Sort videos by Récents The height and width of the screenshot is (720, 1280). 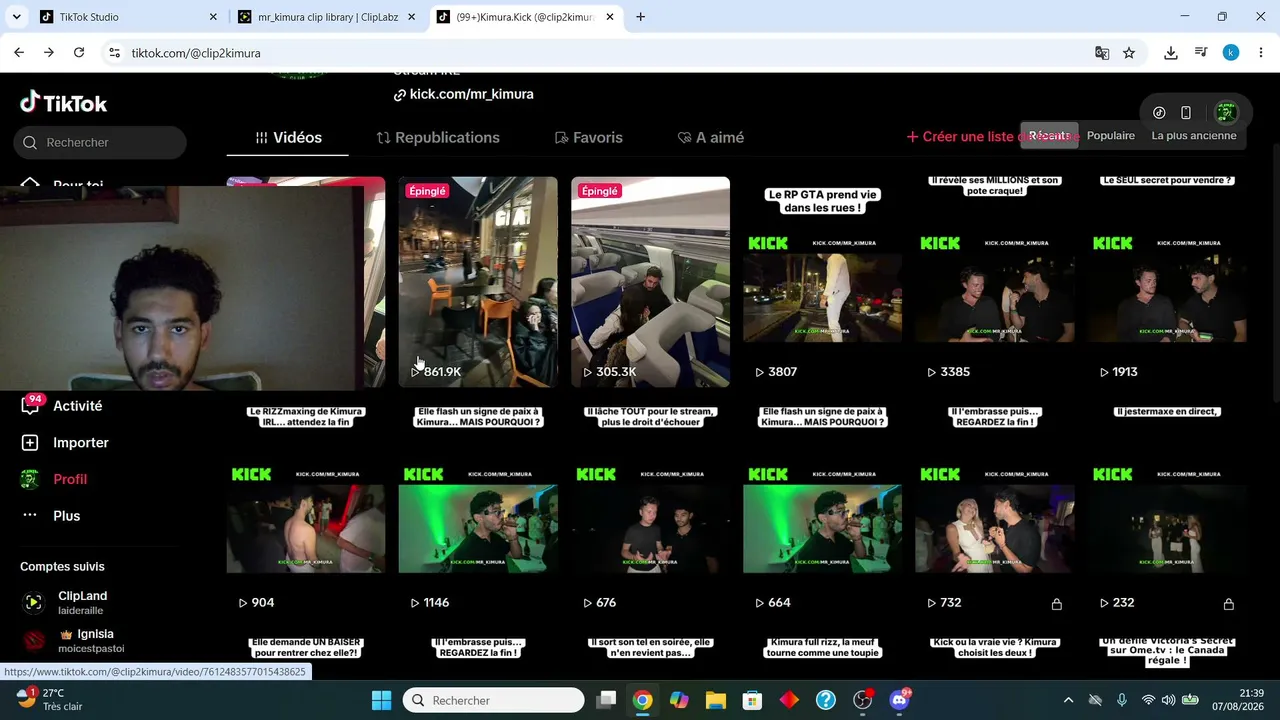(1049, 136)
